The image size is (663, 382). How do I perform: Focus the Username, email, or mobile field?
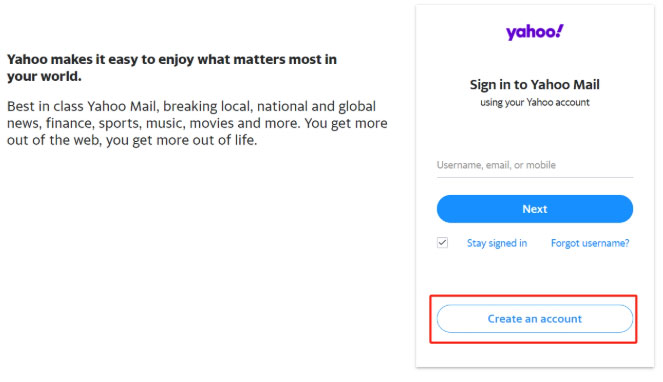click(x=534, y=165)
